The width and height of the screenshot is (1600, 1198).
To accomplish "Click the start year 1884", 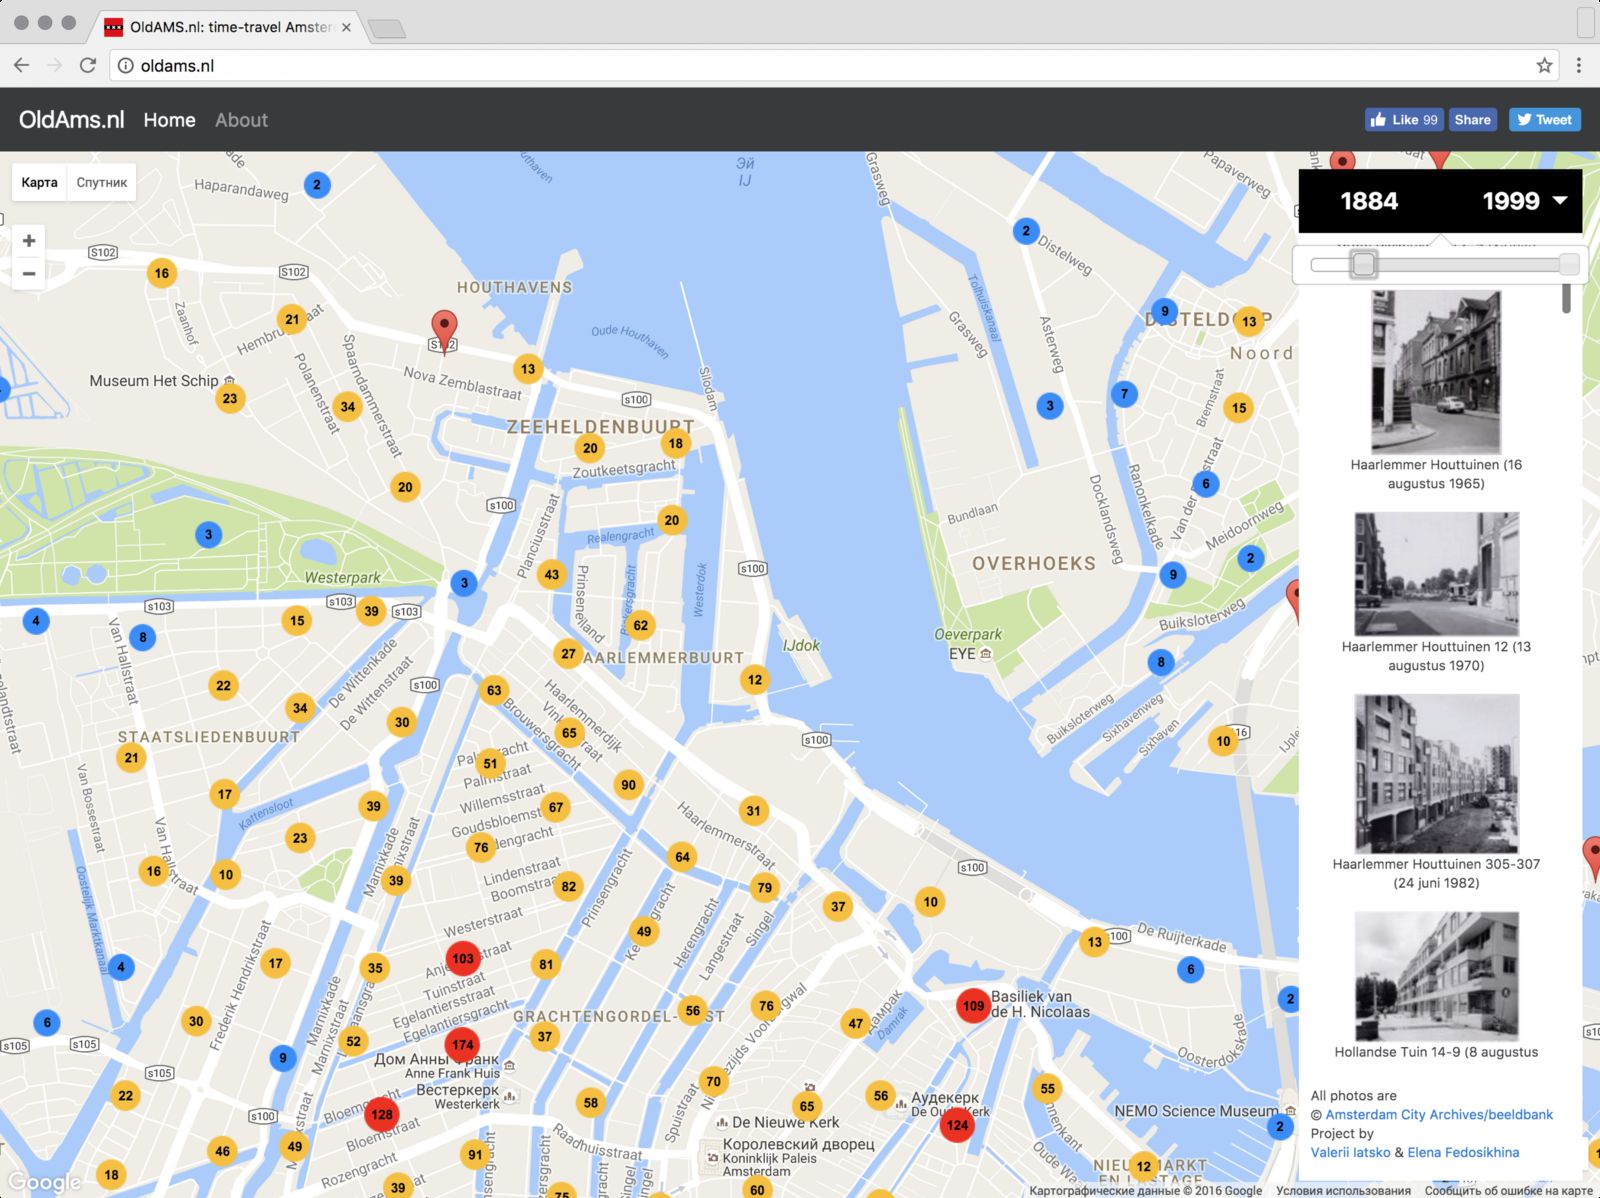I will click(x=1369, y=201).
